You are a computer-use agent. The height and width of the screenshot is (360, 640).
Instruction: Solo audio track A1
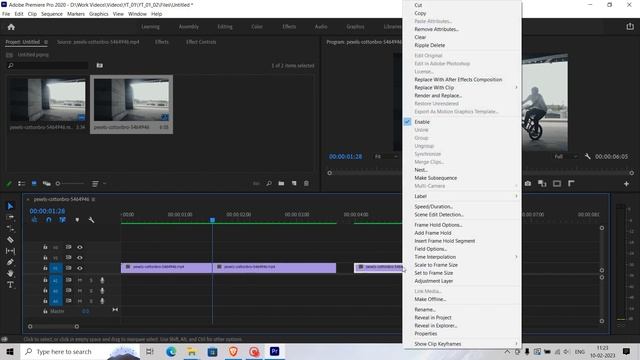coord(91,280)
